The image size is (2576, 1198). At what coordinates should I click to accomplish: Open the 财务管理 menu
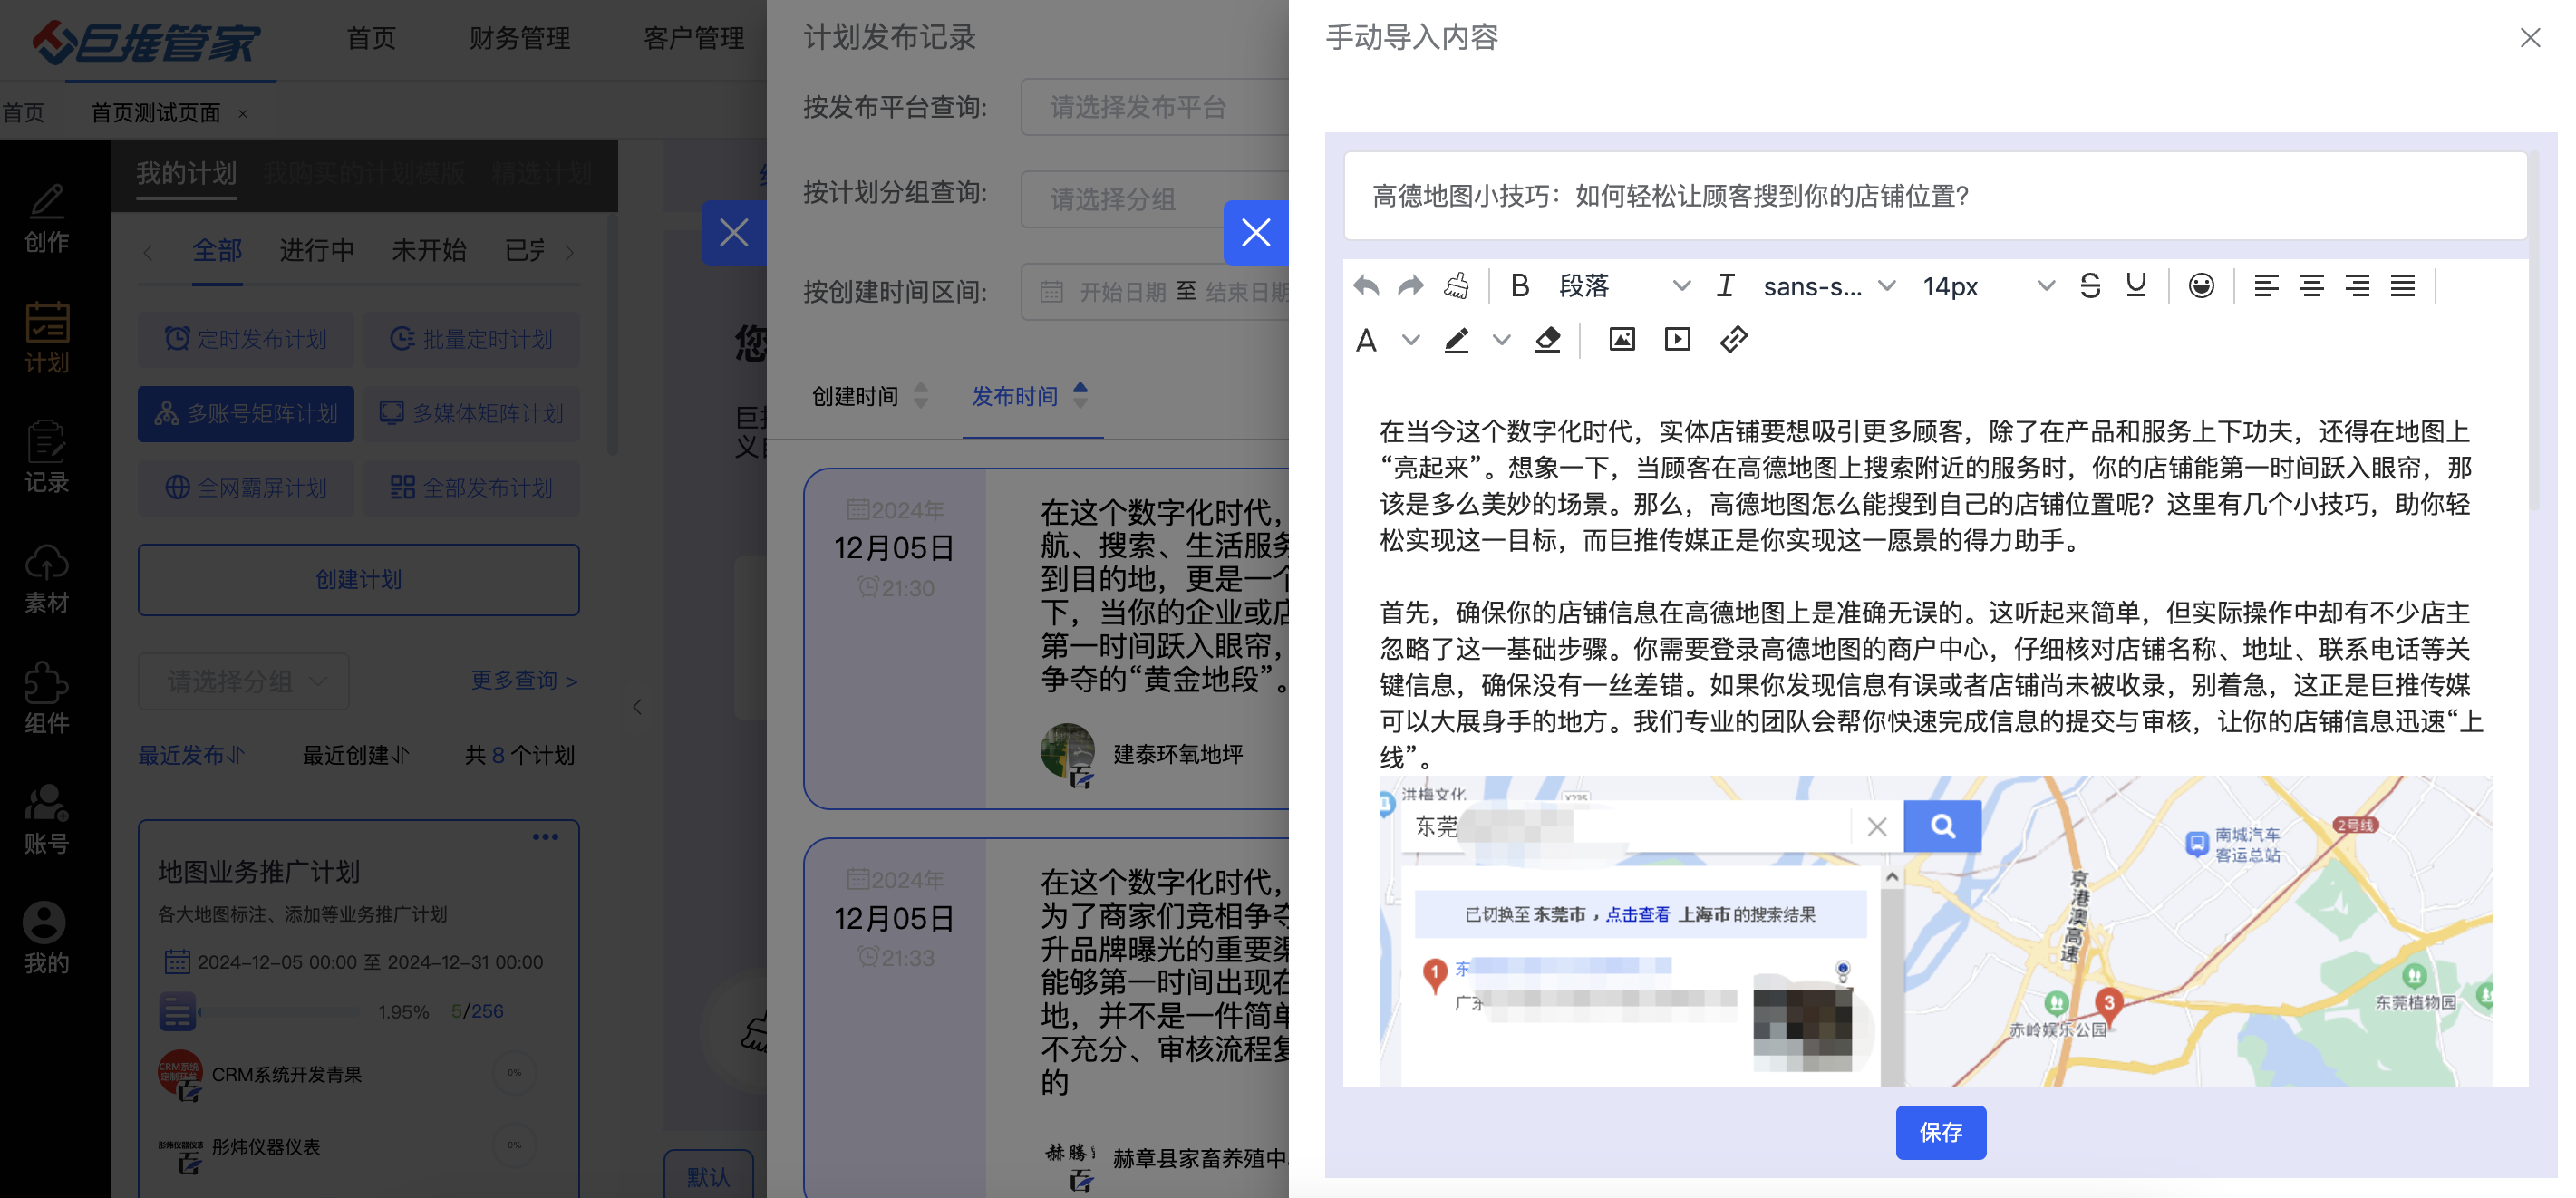click(519, 38)
